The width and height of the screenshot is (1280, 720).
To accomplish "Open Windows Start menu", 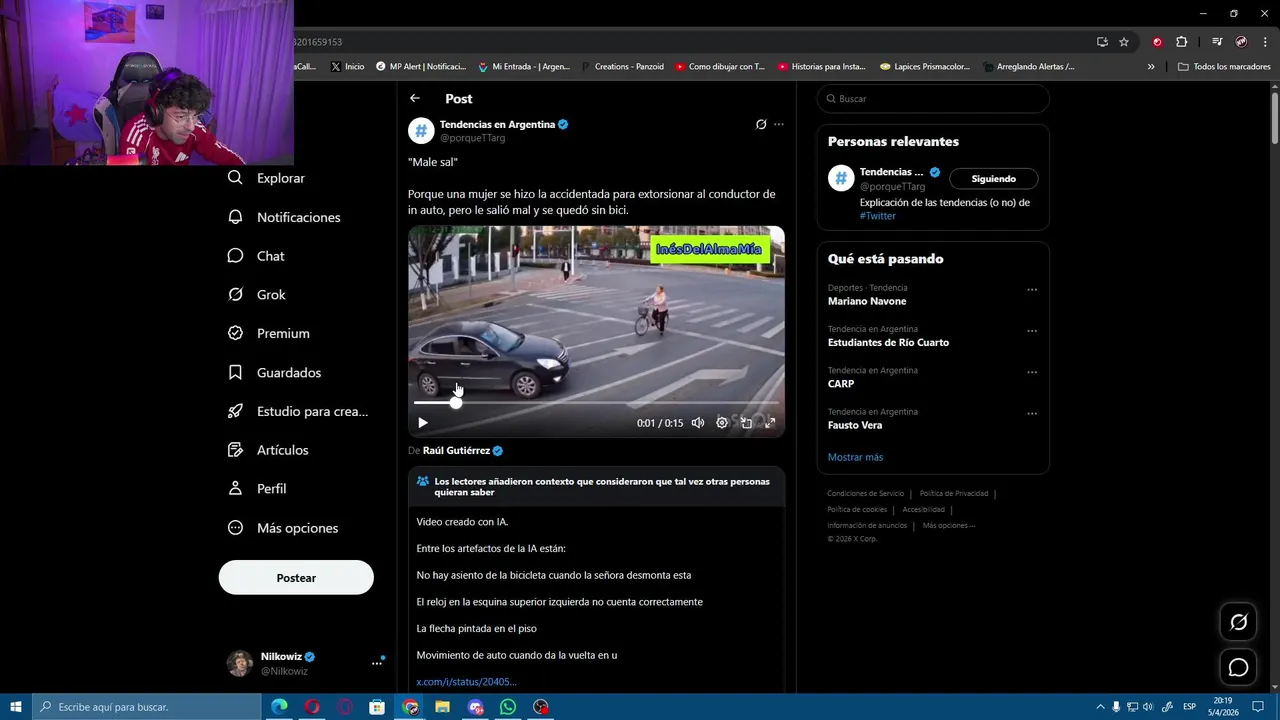I will pos(15,707).
